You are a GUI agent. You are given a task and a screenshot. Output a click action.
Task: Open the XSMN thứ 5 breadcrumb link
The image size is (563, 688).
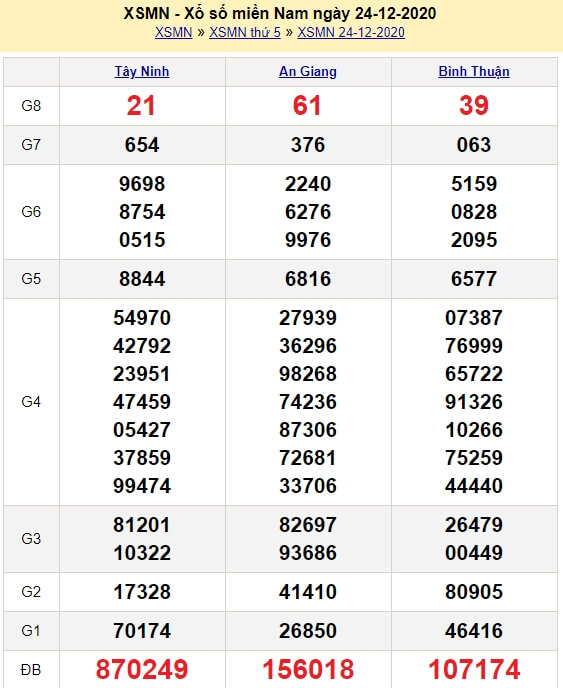click(245, 32)
